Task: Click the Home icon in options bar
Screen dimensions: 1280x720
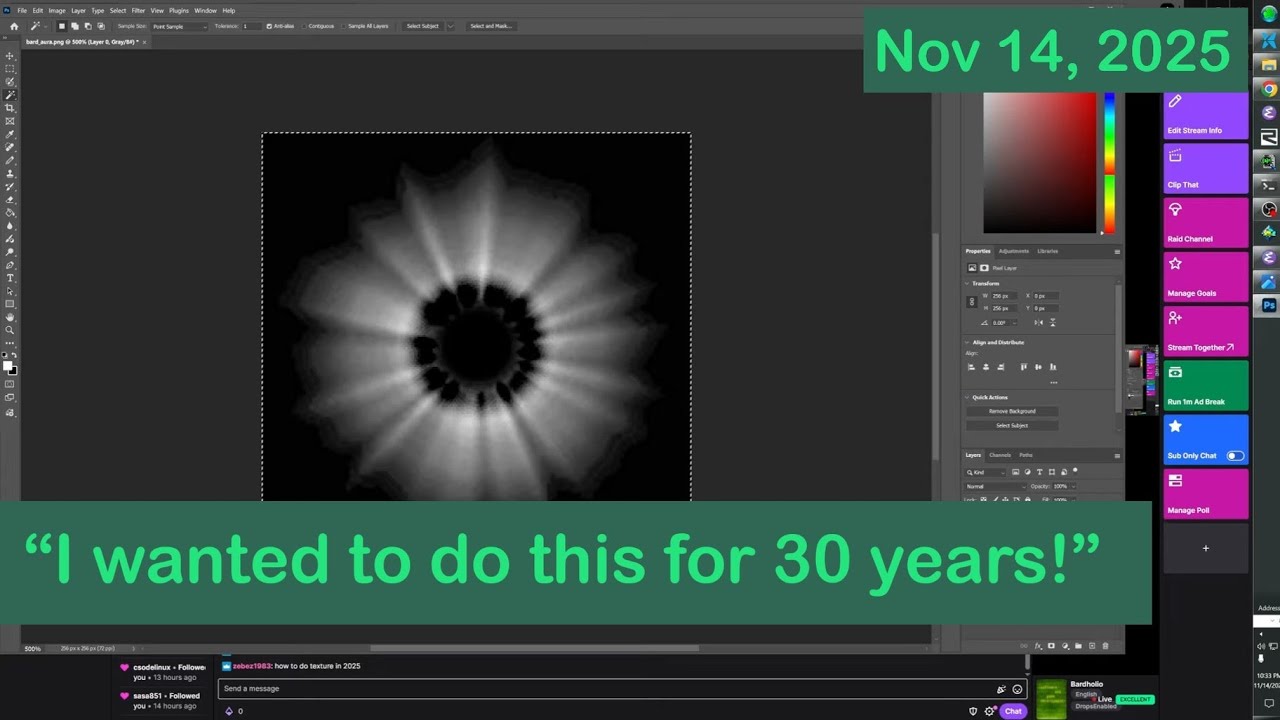Action: pos(14,26)
